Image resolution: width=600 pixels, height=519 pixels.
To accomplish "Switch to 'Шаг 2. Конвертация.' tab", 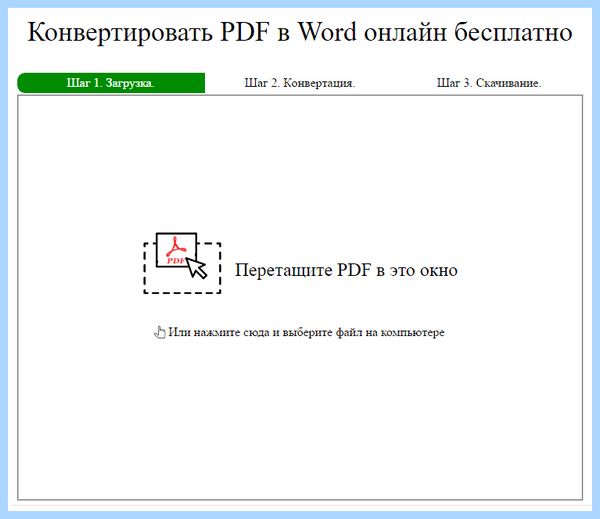I will coord(300,83).
